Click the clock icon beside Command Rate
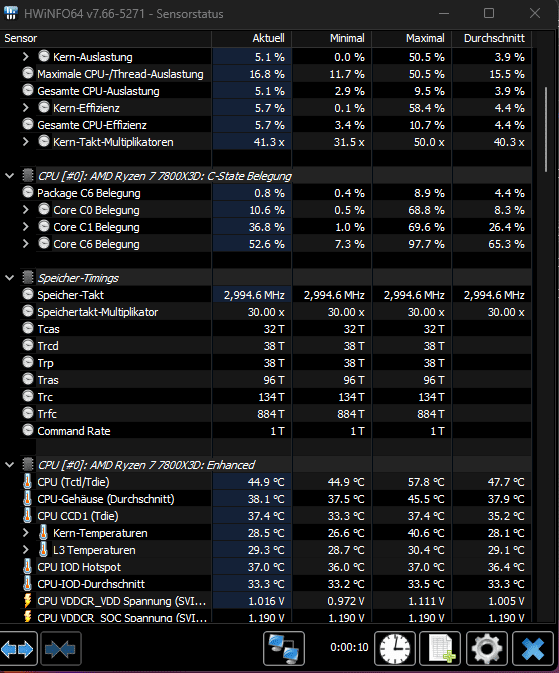Screen dimensions: 559x673 click(28, 430)
